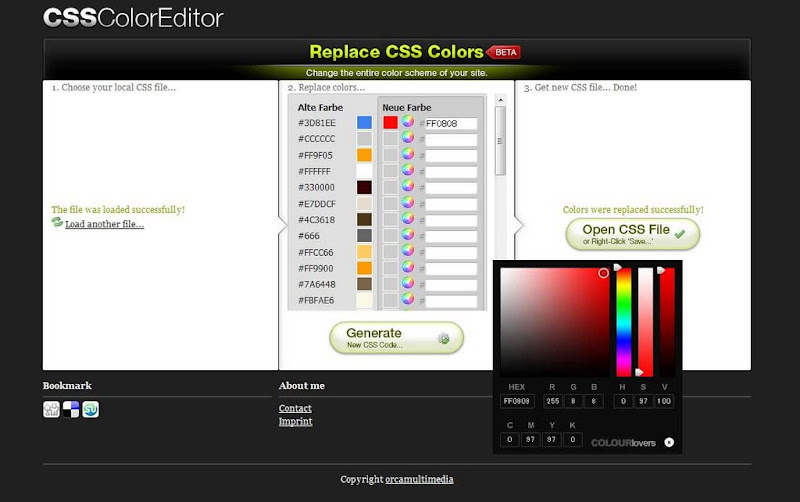Click the color list scrollbar thumb
The image size is (800, 502).
click(x=500, y=141)
